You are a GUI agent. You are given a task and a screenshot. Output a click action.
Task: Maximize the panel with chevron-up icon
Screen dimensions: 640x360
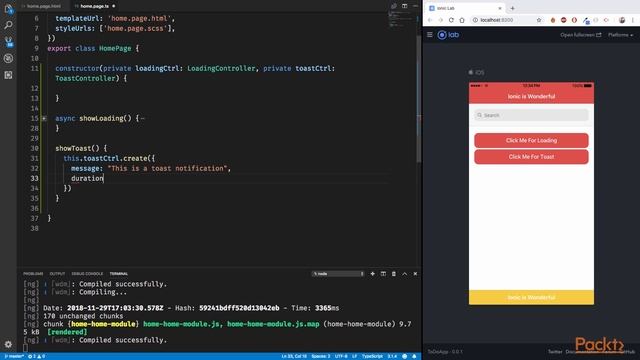[x=404, y=274]
